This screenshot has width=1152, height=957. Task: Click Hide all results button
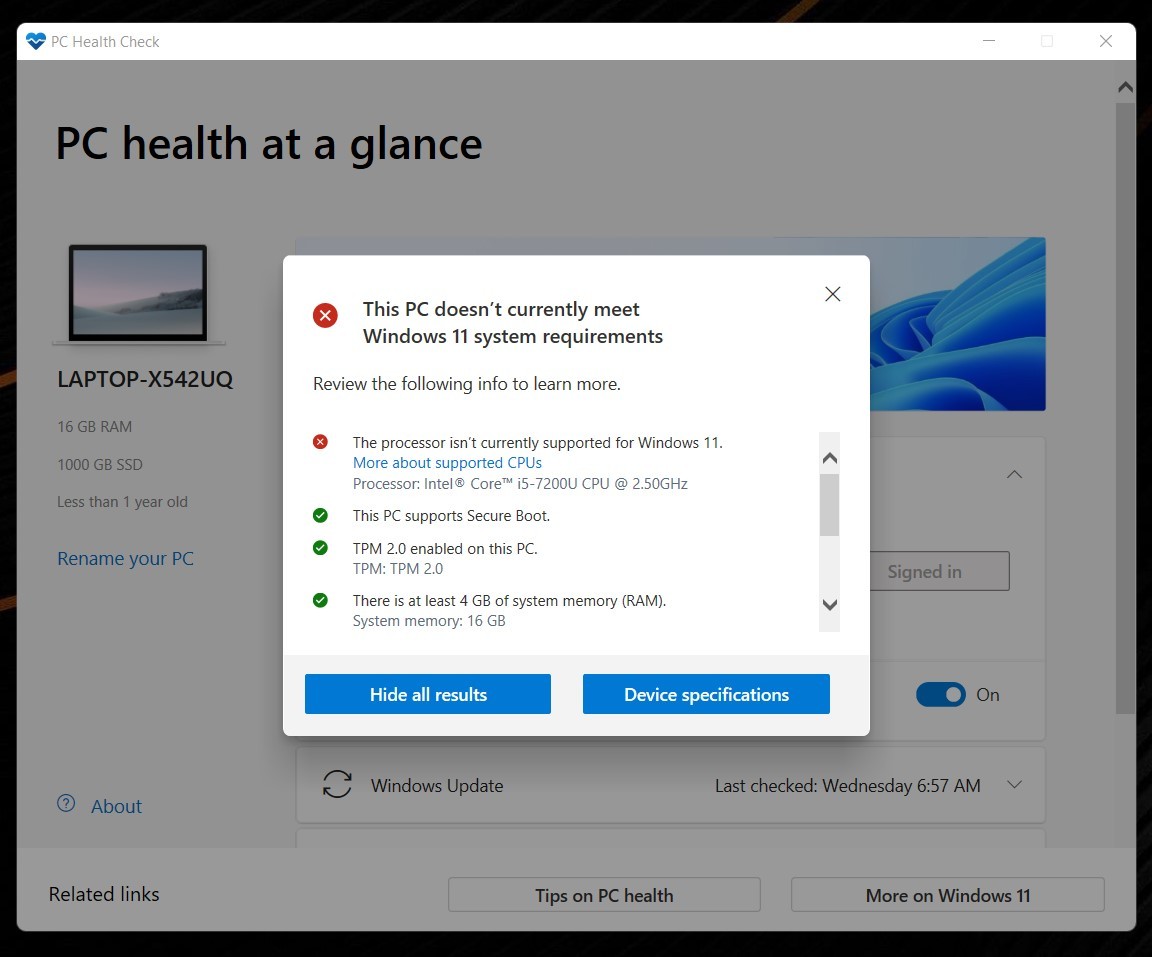(428, 694)
